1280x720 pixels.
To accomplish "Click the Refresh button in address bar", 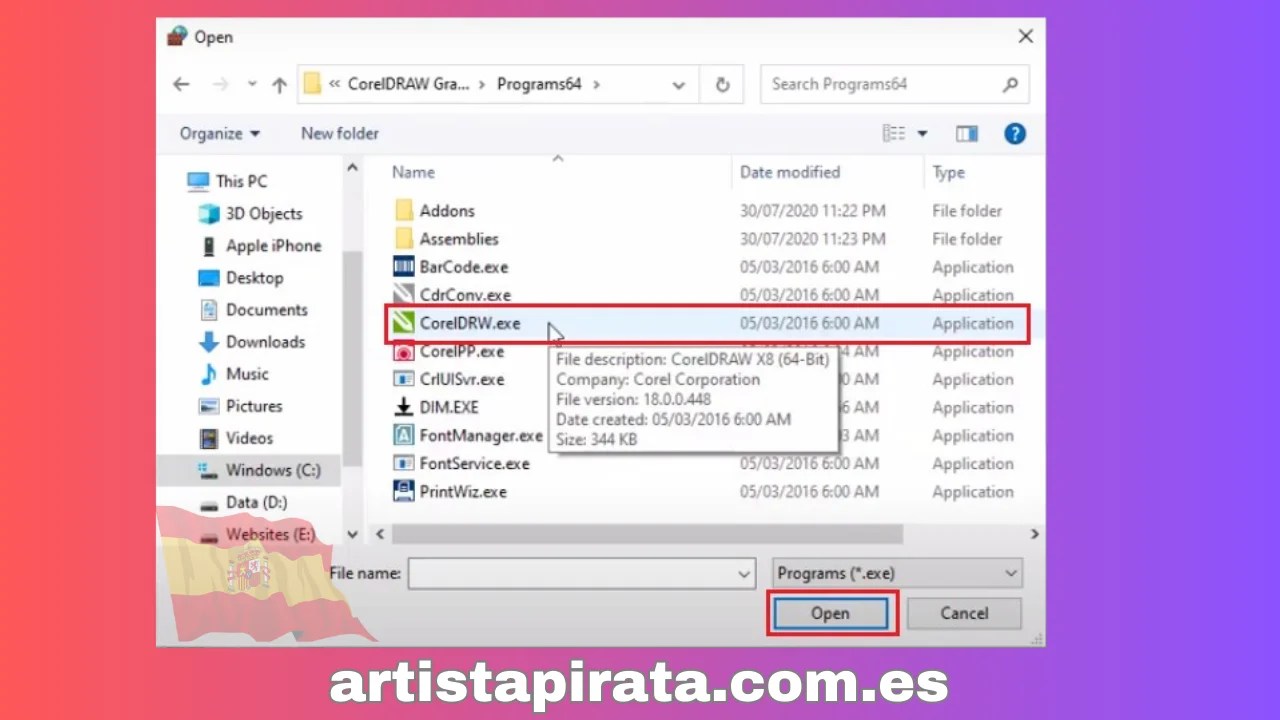I will click(722, 85).
